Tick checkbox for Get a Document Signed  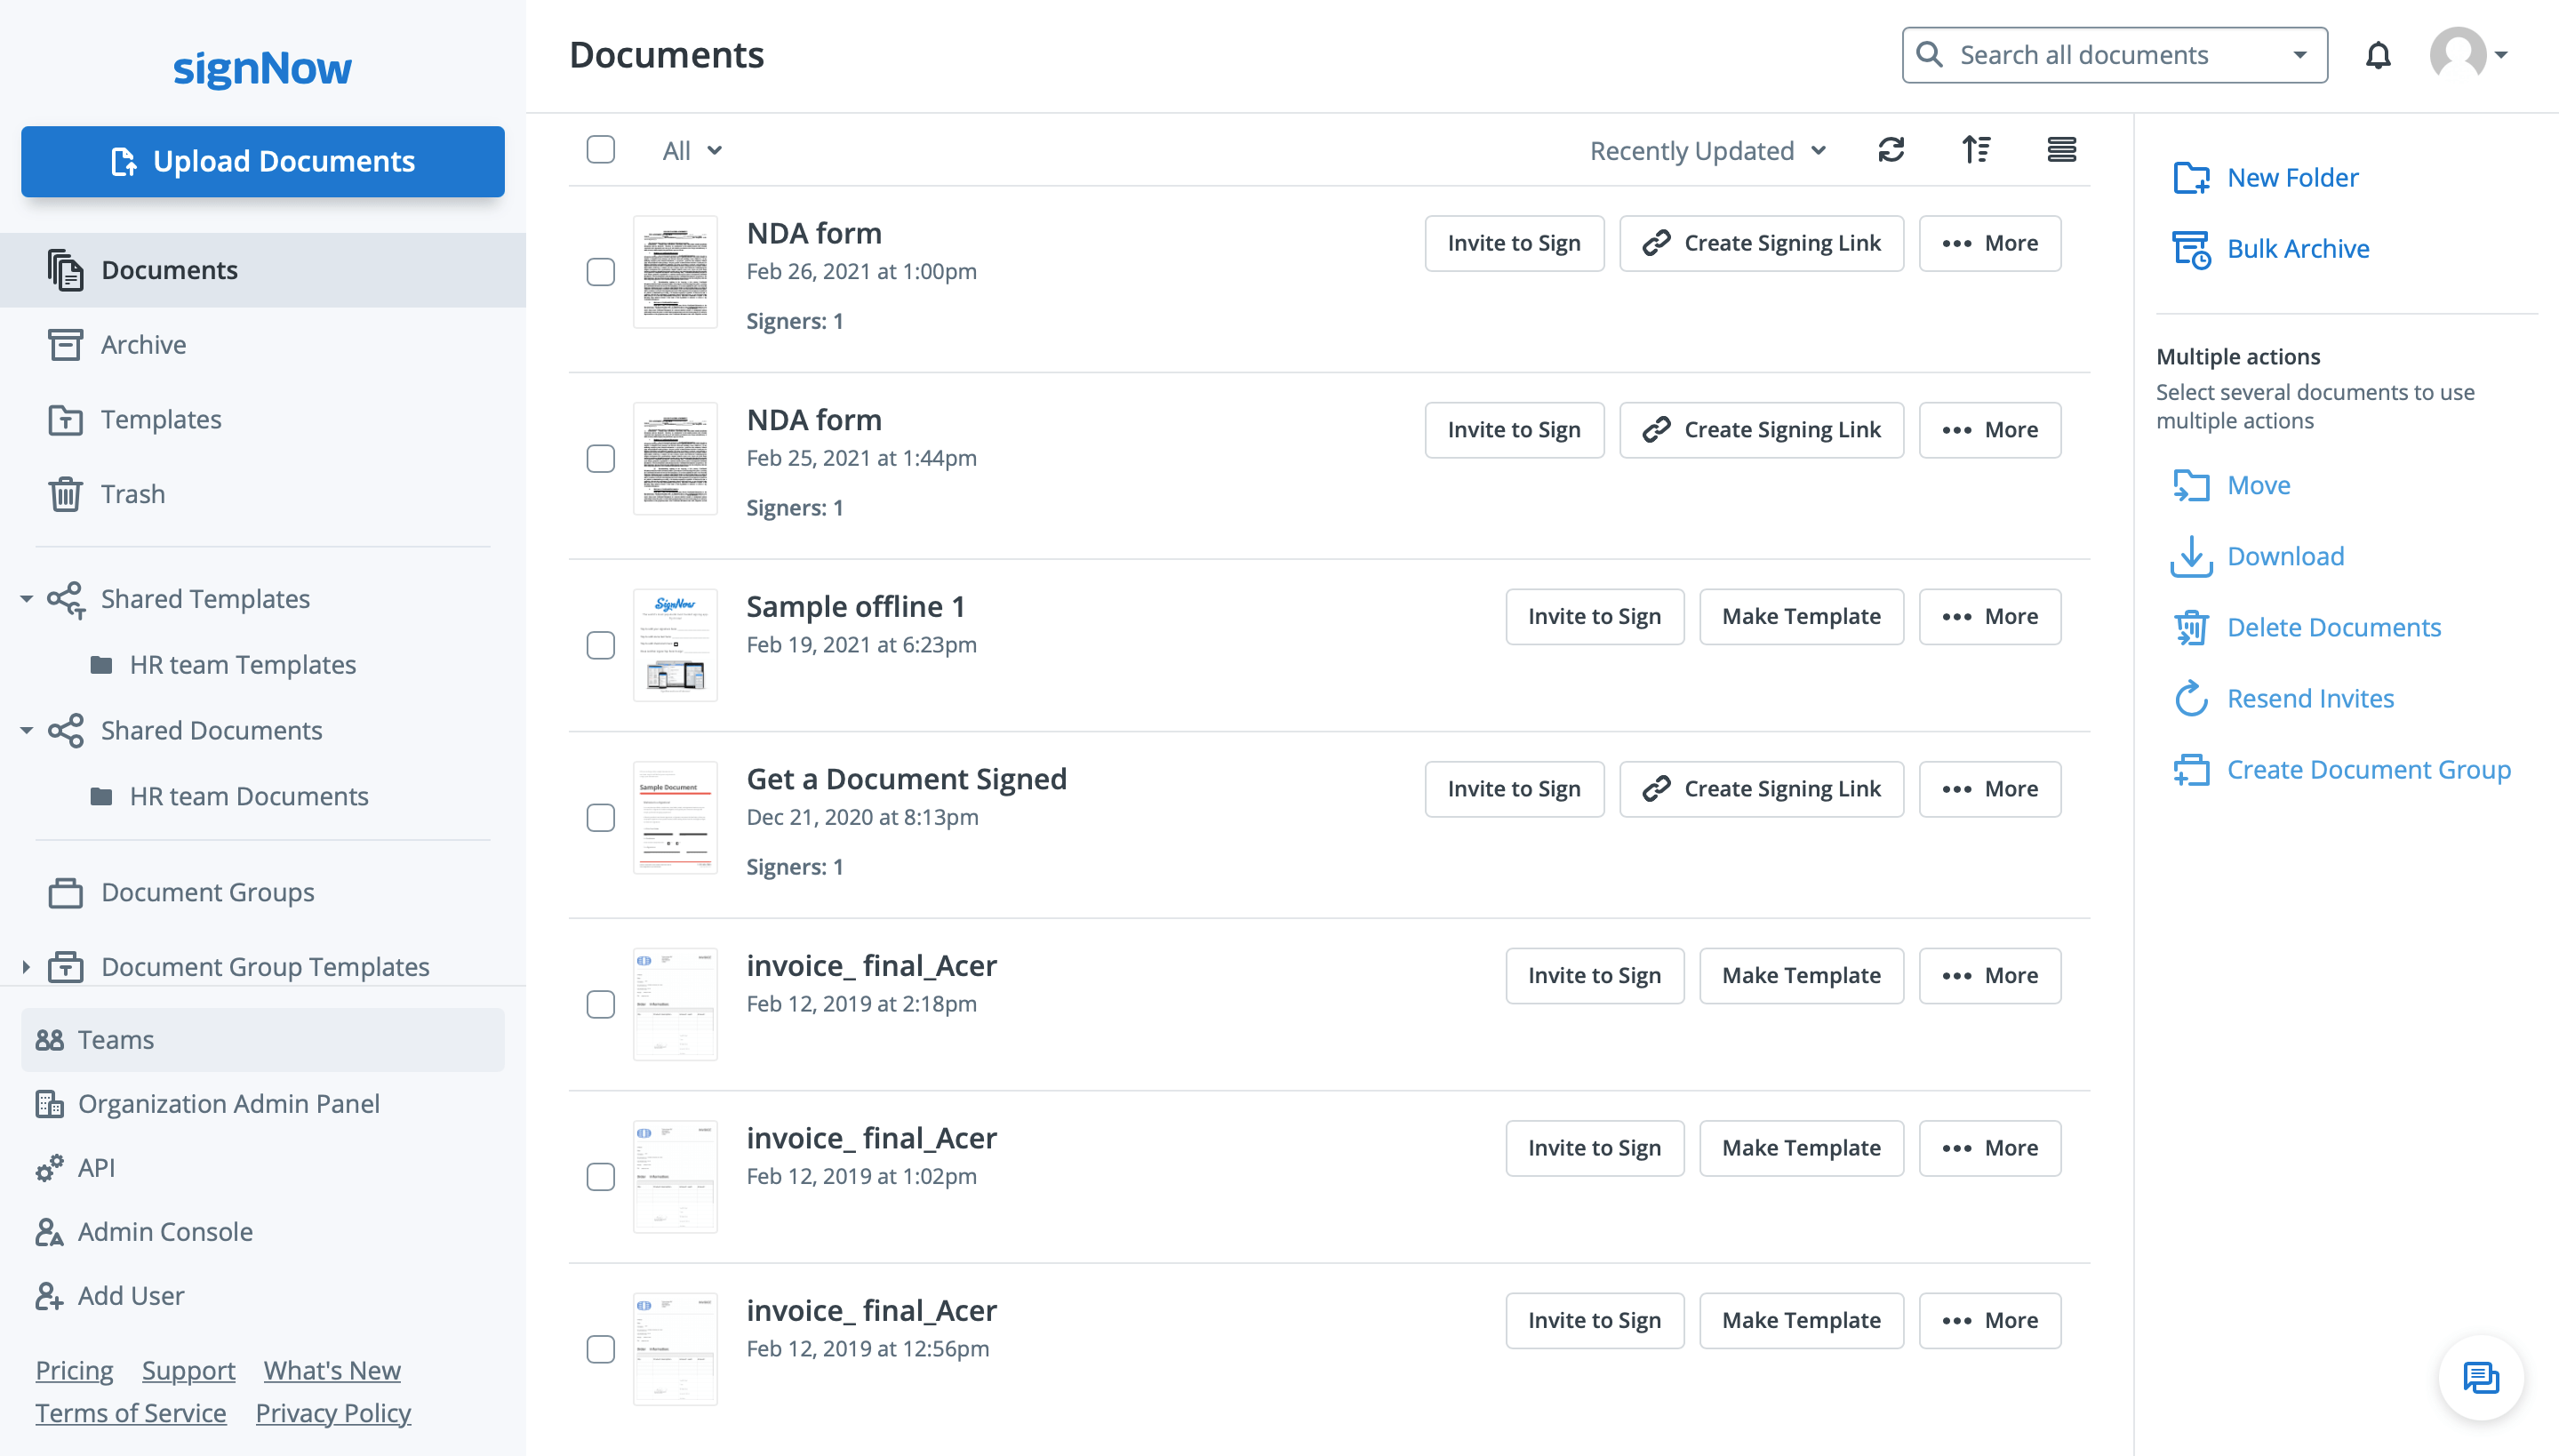(x=600, y=818)
